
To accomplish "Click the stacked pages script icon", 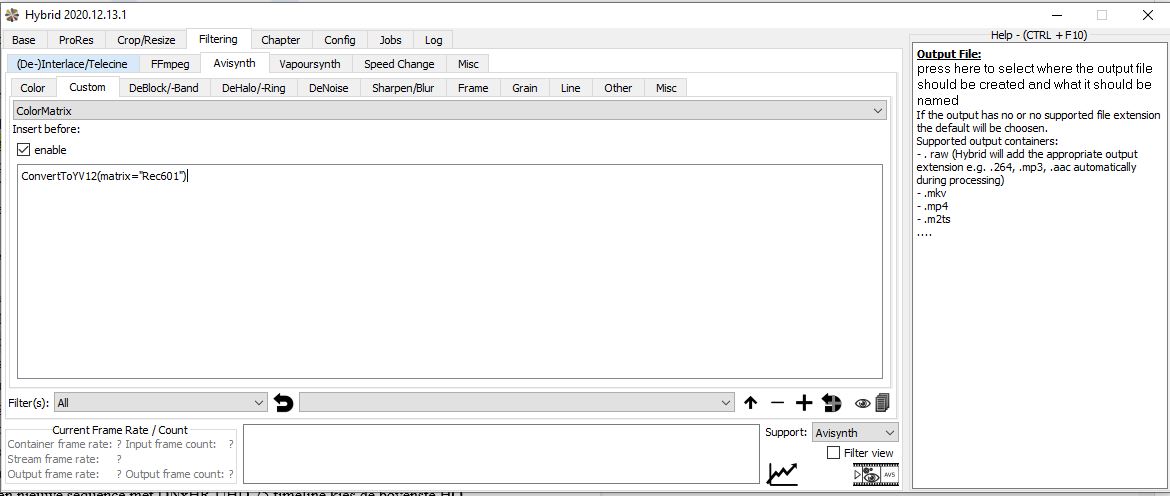I will click(x=882, y=403).
